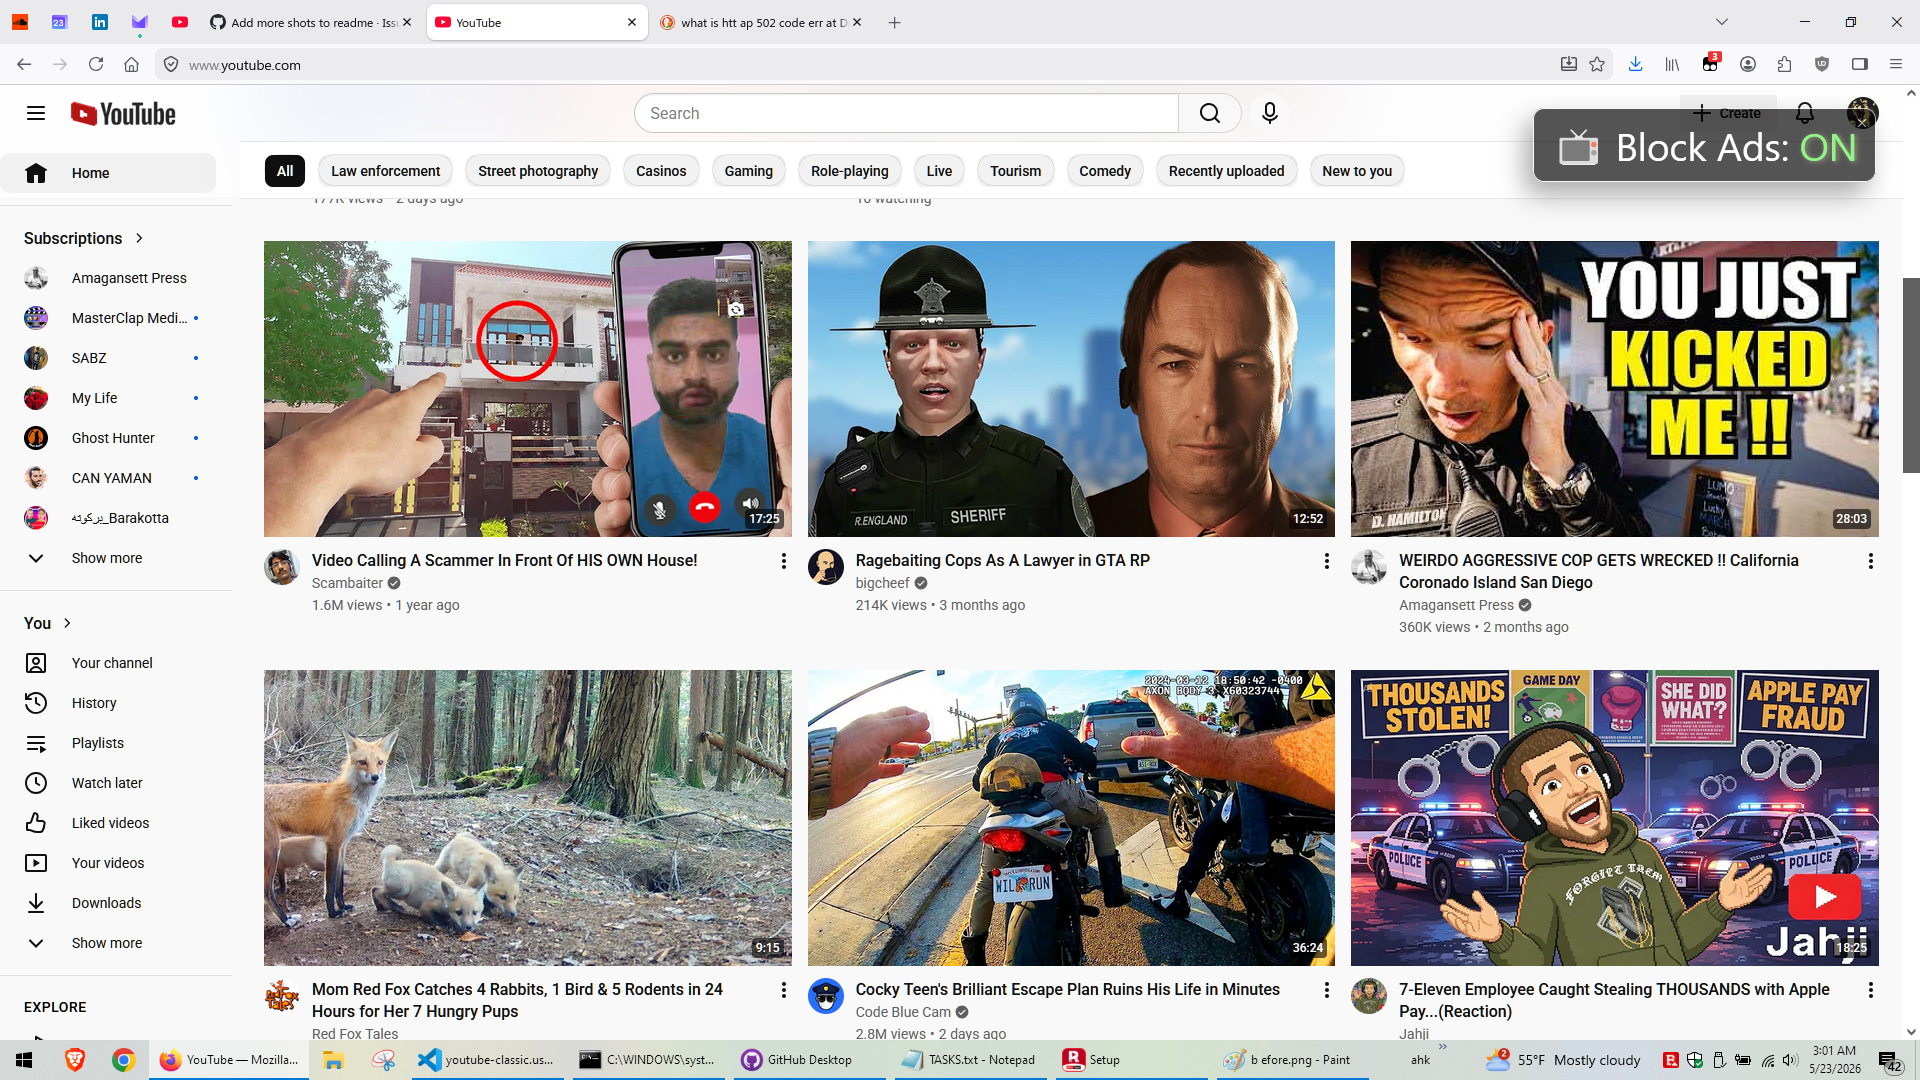Click the YouTube logo

123,114
